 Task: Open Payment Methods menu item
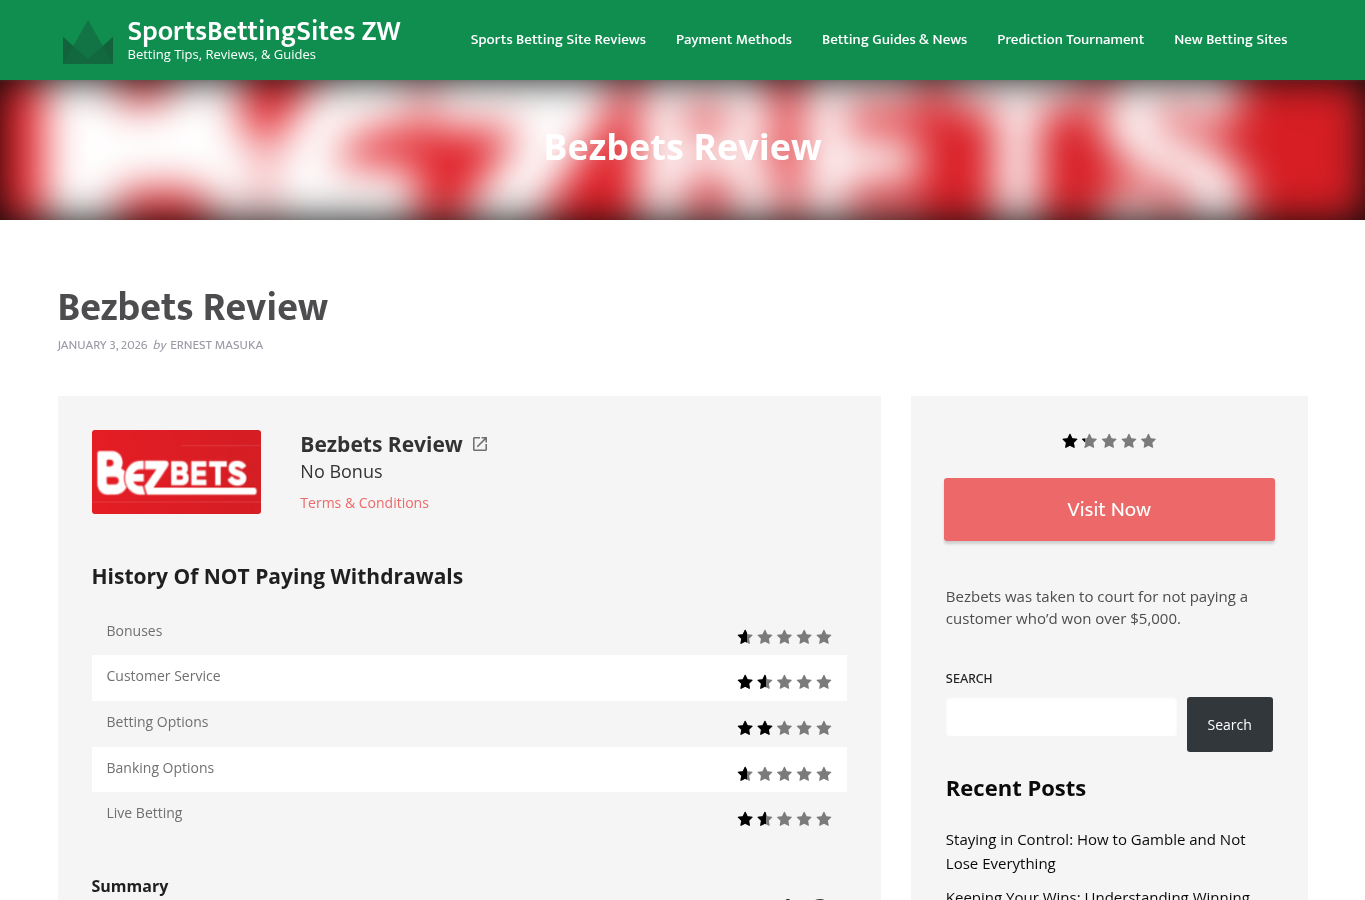click(x=734, y=40)
